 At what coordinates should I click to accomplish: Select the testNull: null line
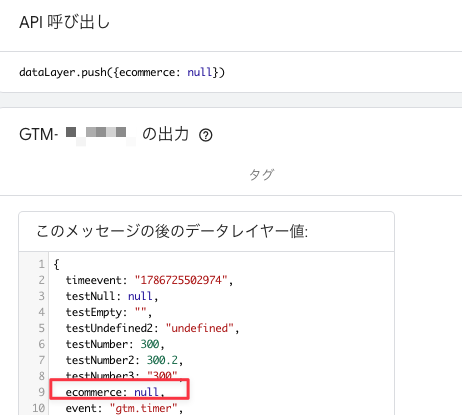(x=112, y=296)
